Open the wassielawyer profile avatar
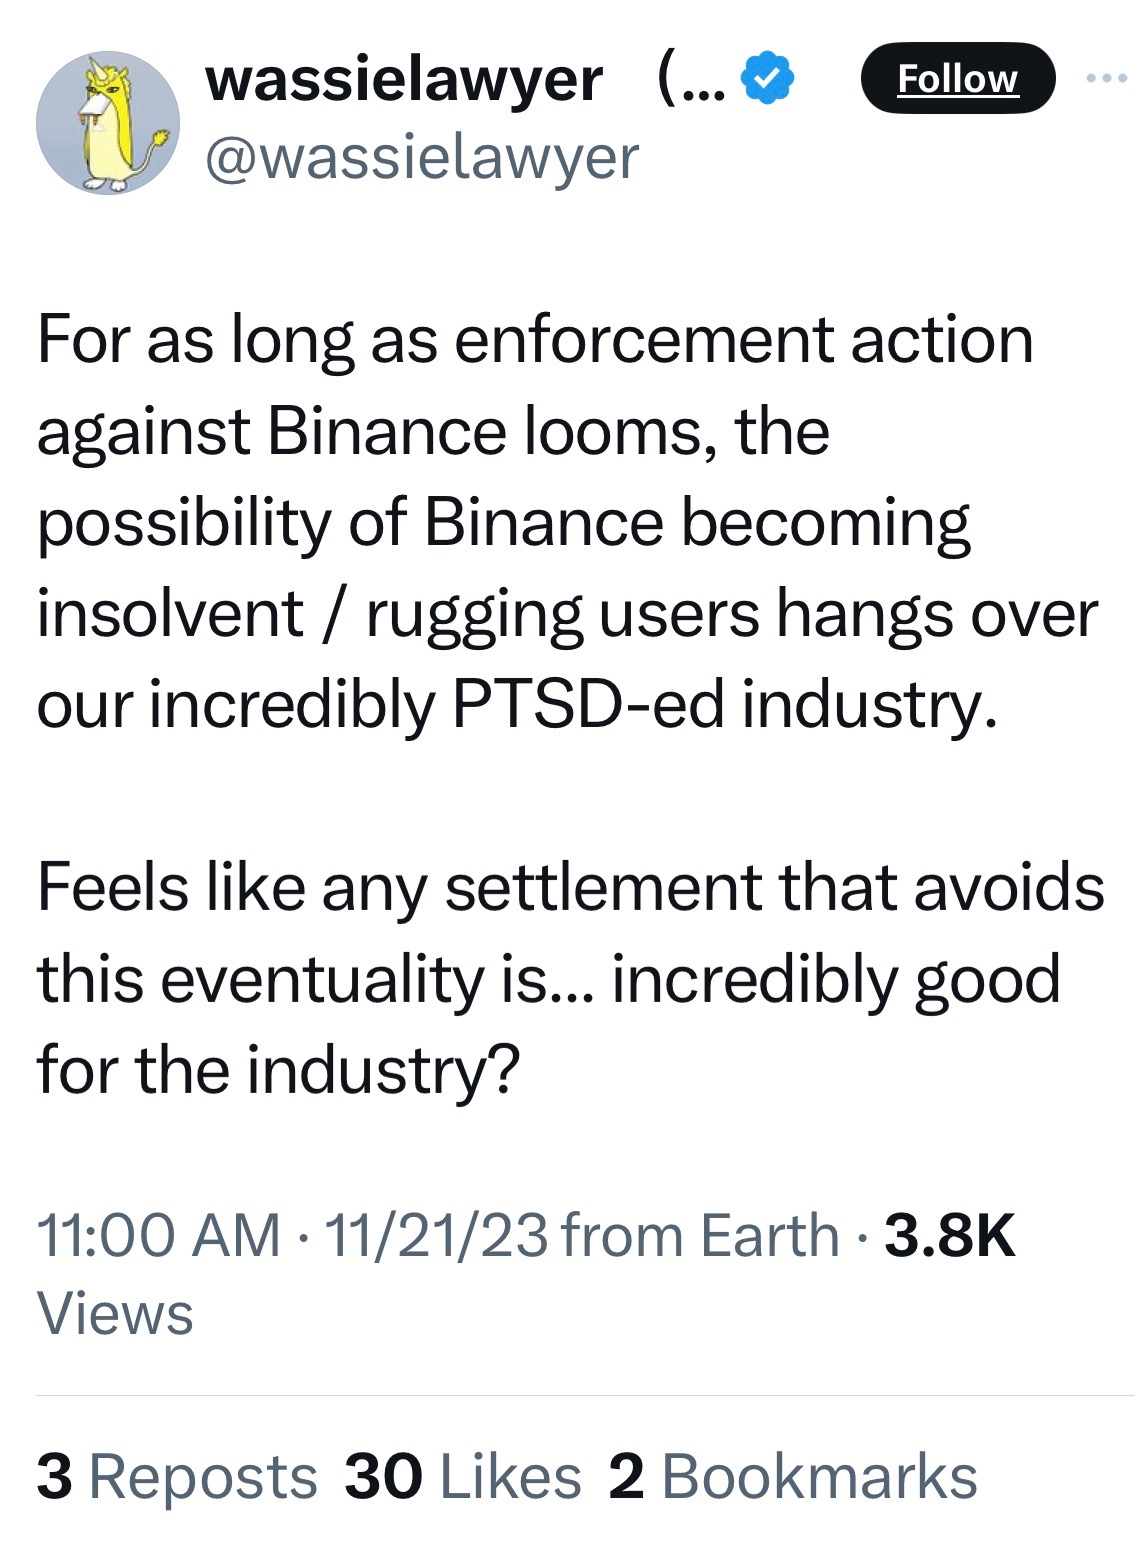The height and width of the screenshot is (1554, 1148). [108, 123]
